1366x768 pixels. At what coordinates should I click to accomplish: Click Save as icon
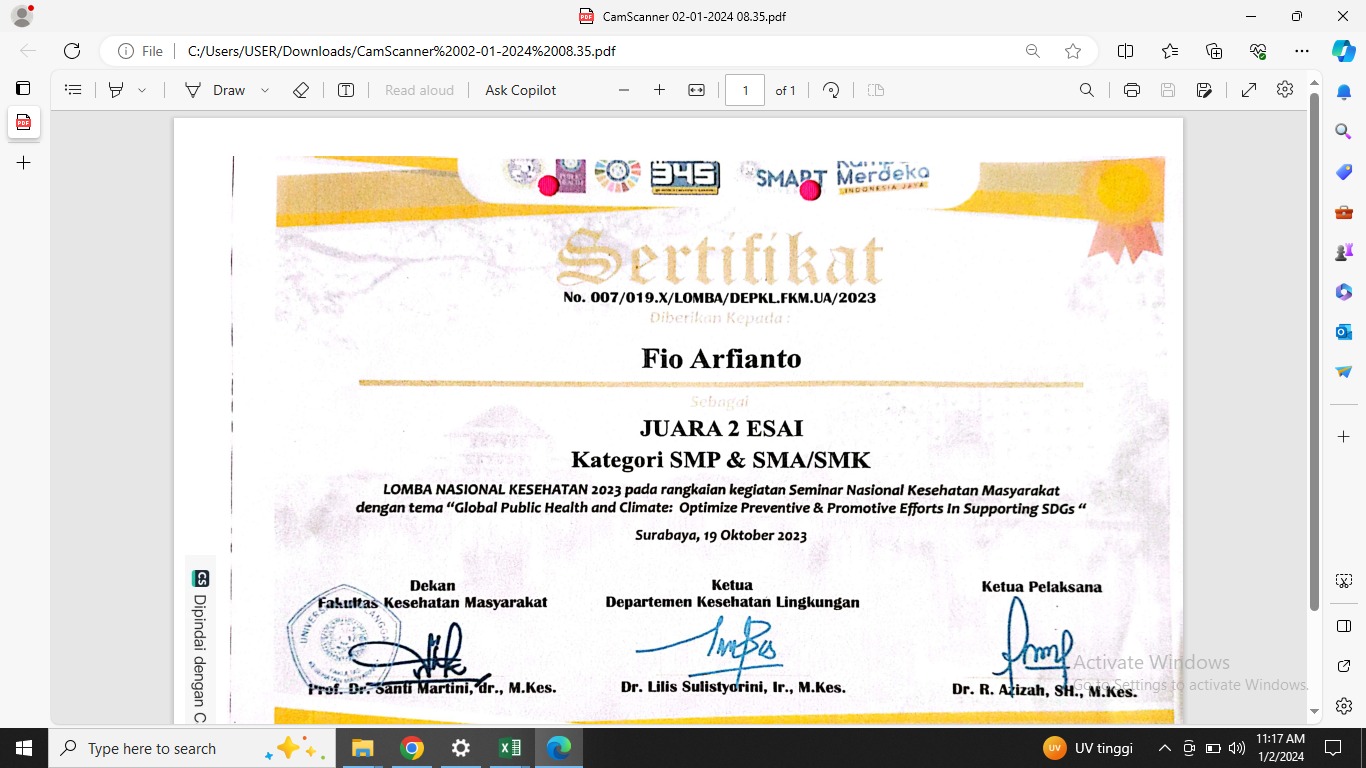pos(1204,90)
